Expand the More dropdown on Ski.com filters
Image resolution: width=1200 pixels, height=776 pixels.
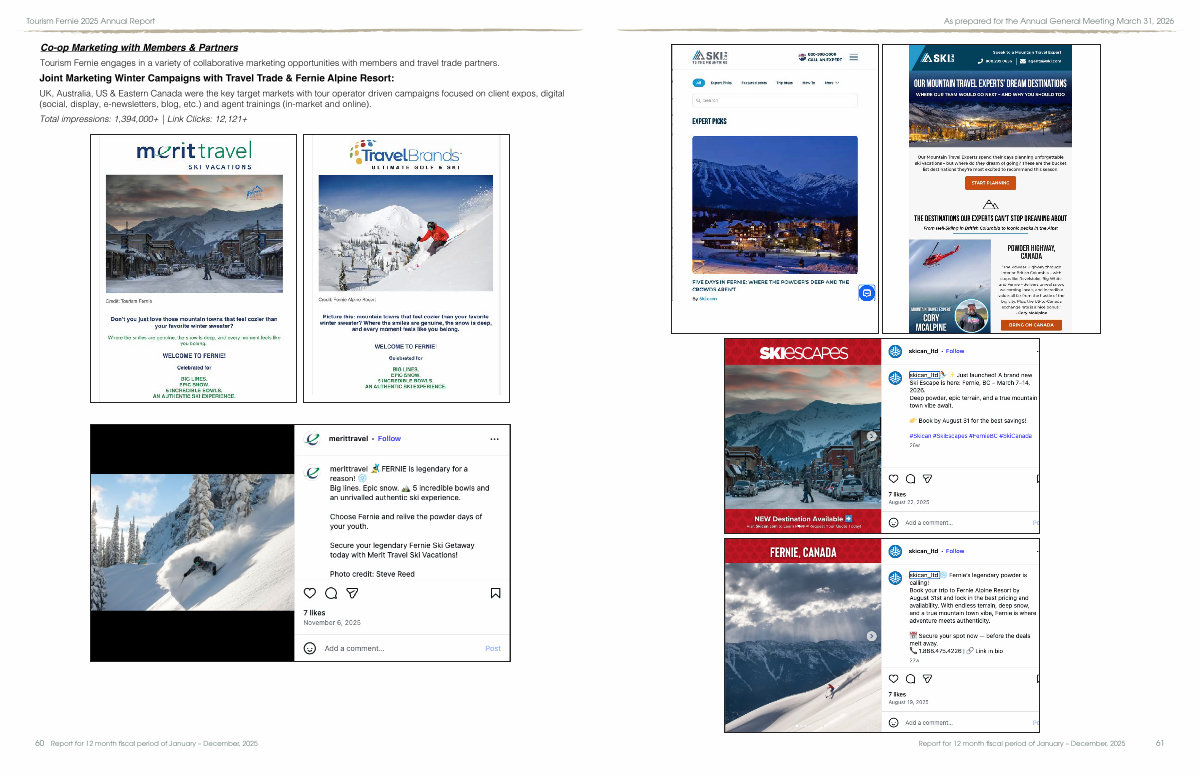(x=832, y=82)
